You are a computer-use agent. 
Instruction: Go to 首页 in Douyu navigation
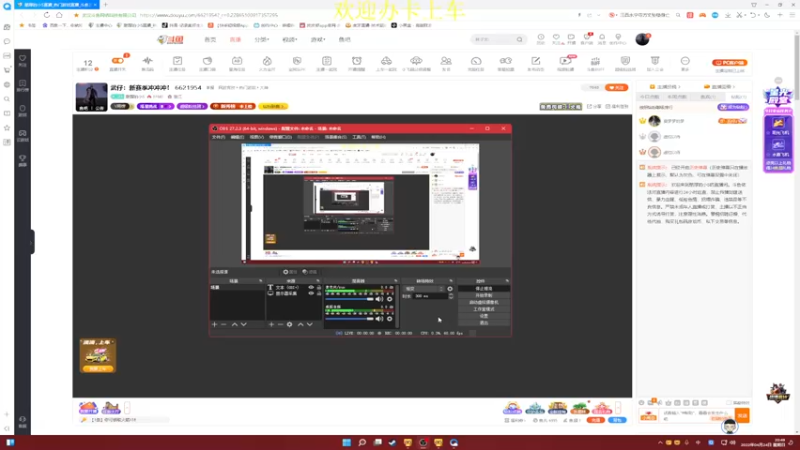tap(210, 39)
